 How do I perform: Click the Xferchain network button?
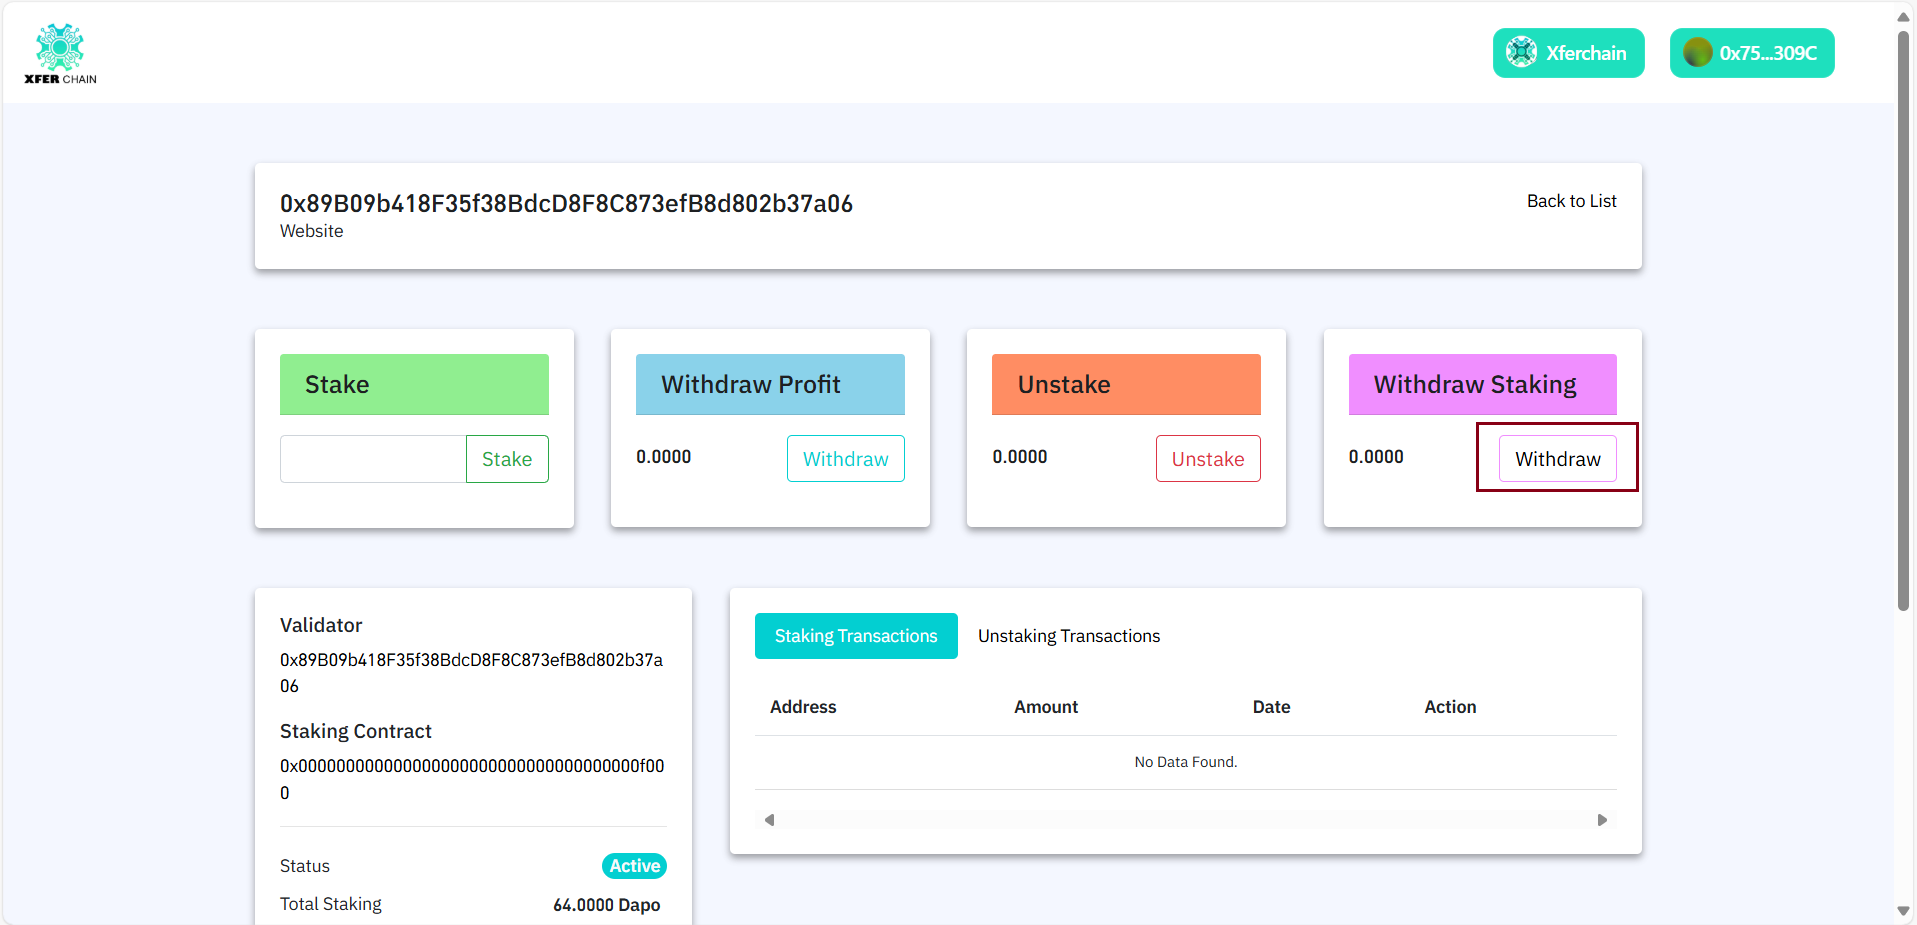(1568, 52)
